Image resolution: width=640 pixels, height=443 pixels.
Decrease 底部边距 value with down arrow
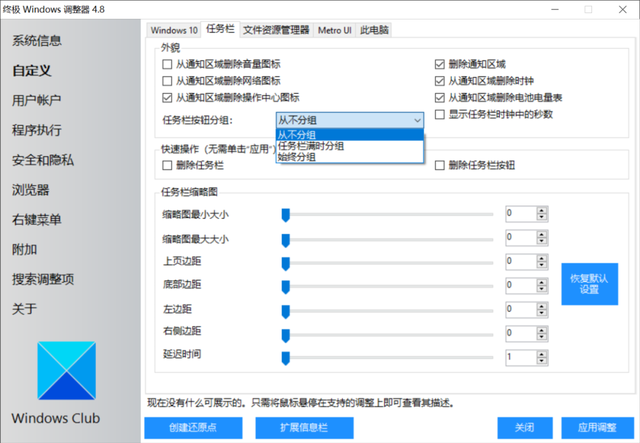542,288
